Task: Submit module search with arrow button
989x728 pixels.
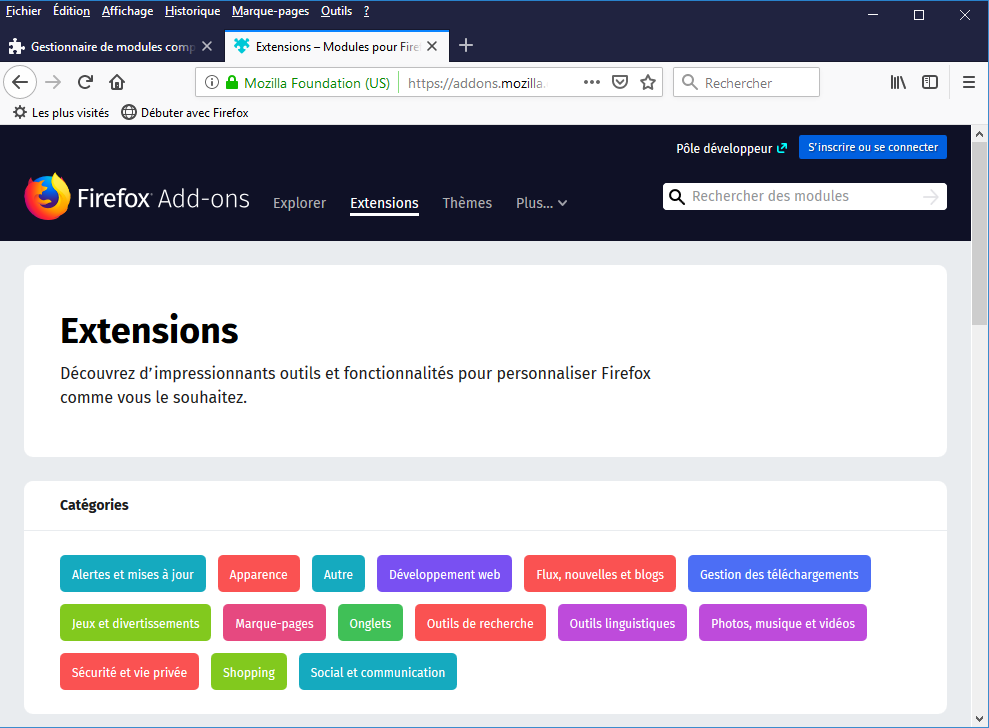Action: pyautogui.click(x=930, y=197)
